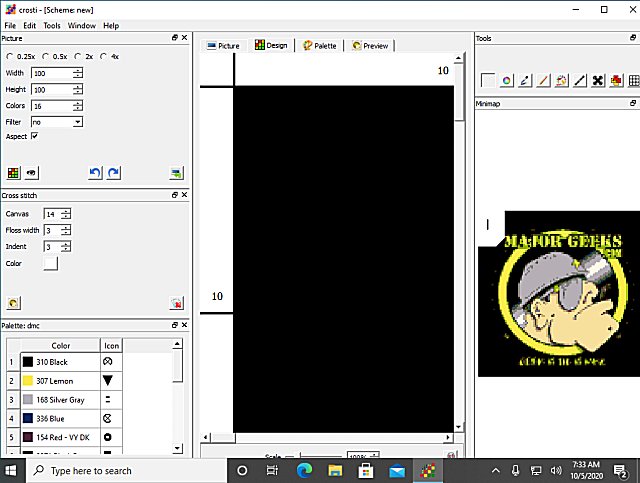Show hidden icons in the system tray

(x=496, y=471)
